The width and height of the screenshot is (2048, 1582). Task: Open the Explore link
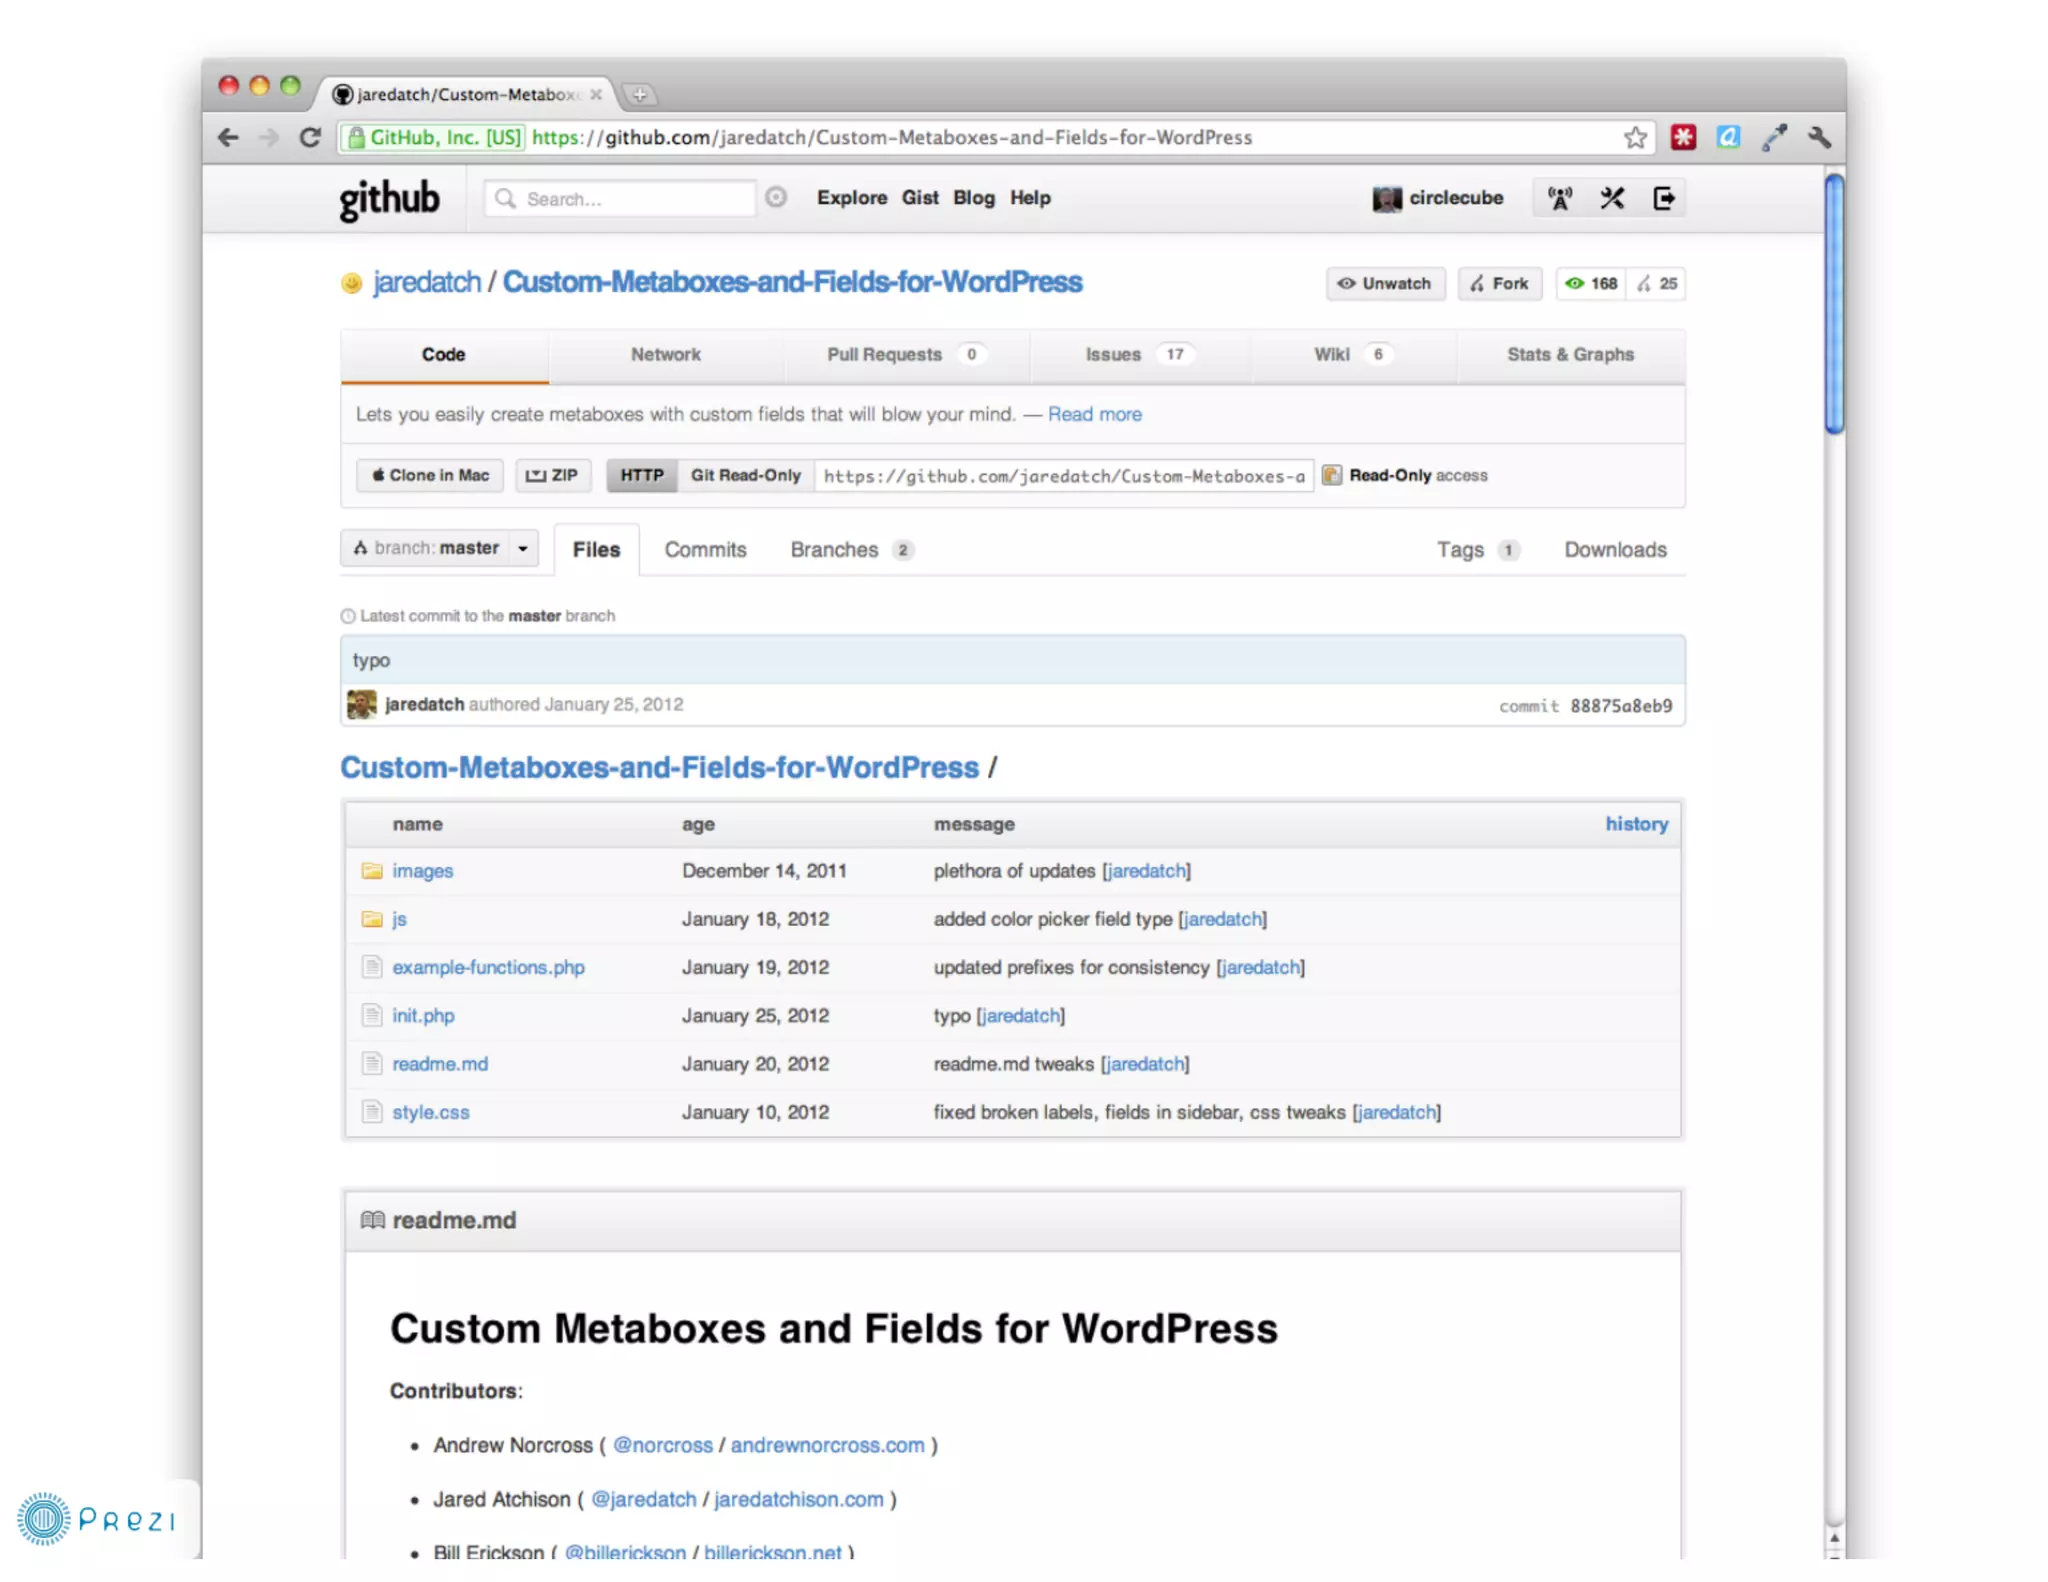(852, 198)
